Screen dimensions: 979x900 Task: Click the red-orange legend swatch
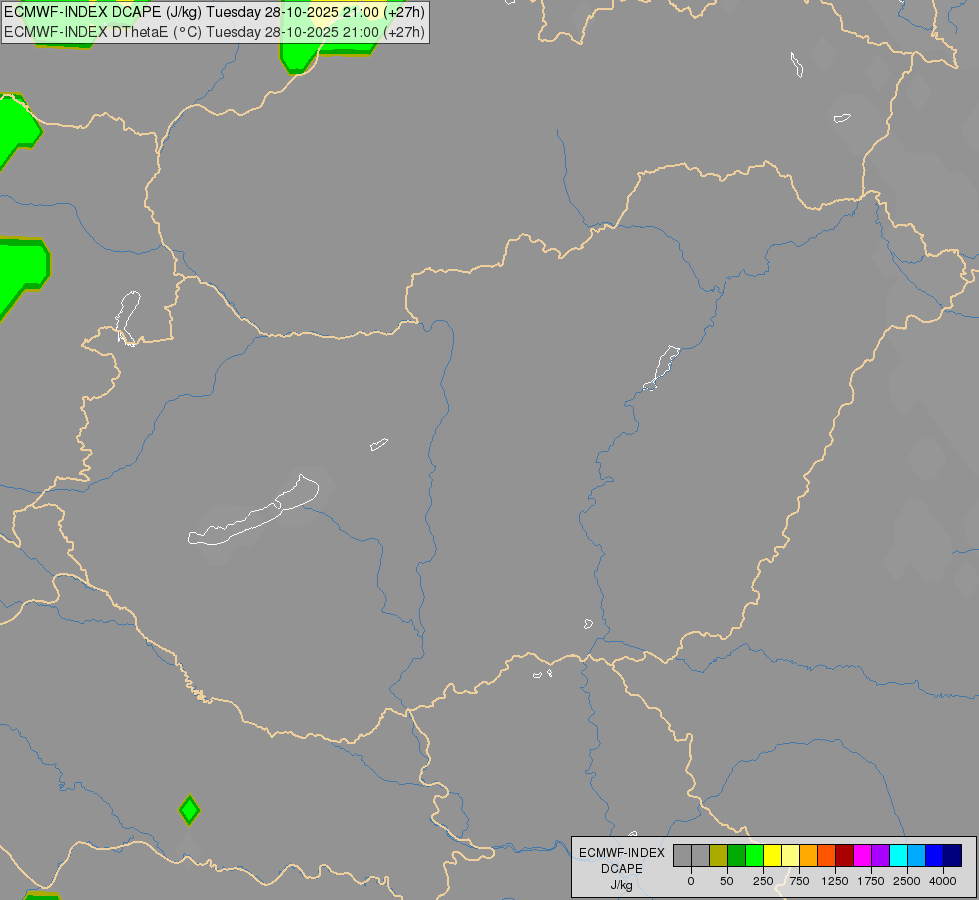[x=827, y=856]
